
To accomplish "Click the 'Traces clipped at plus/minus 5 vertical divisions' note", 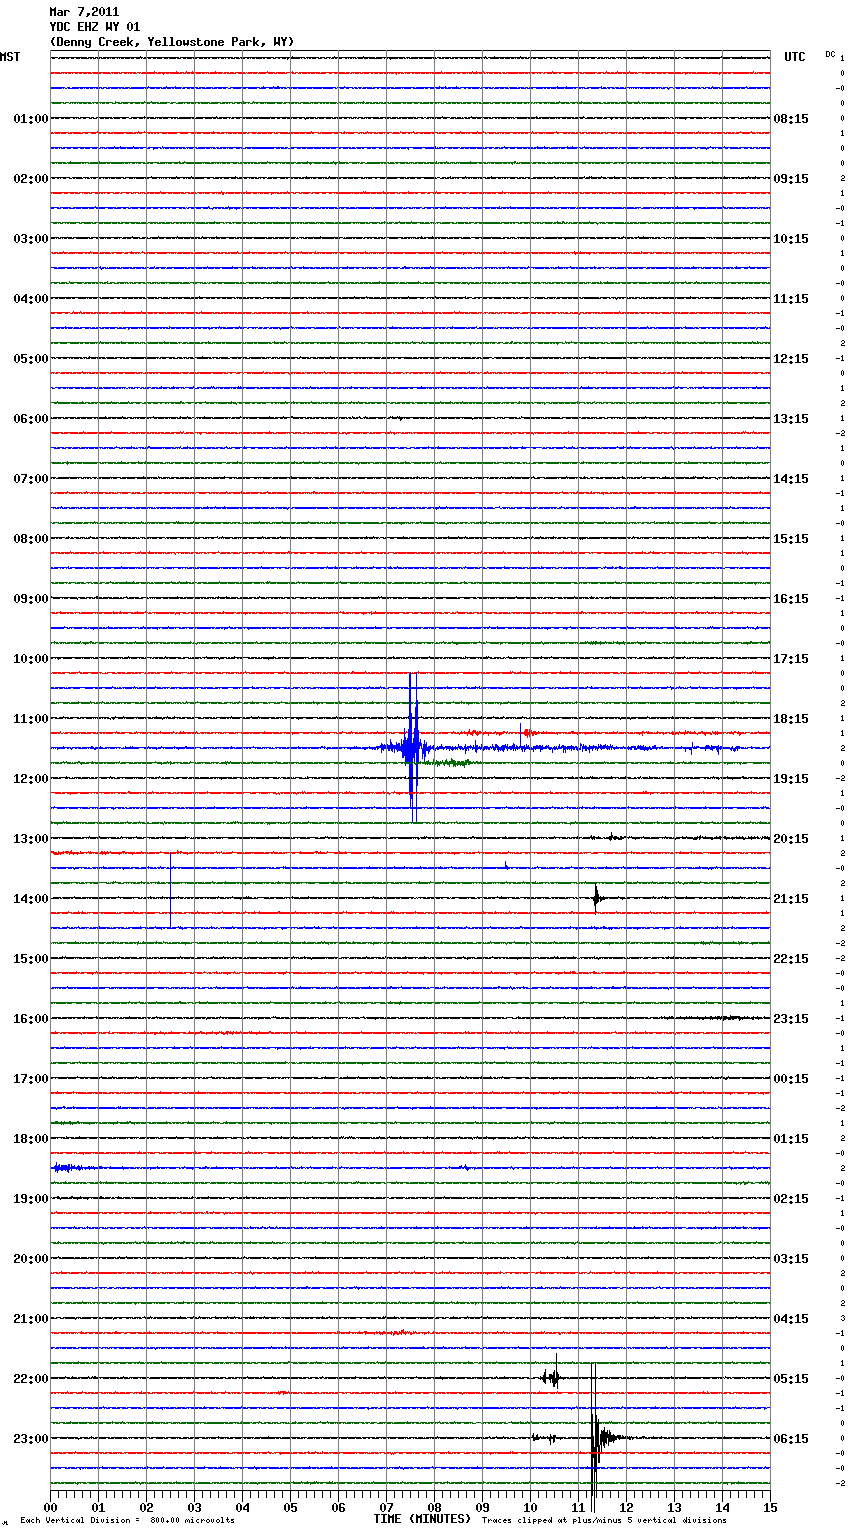I will click(x=604, y=1521).
